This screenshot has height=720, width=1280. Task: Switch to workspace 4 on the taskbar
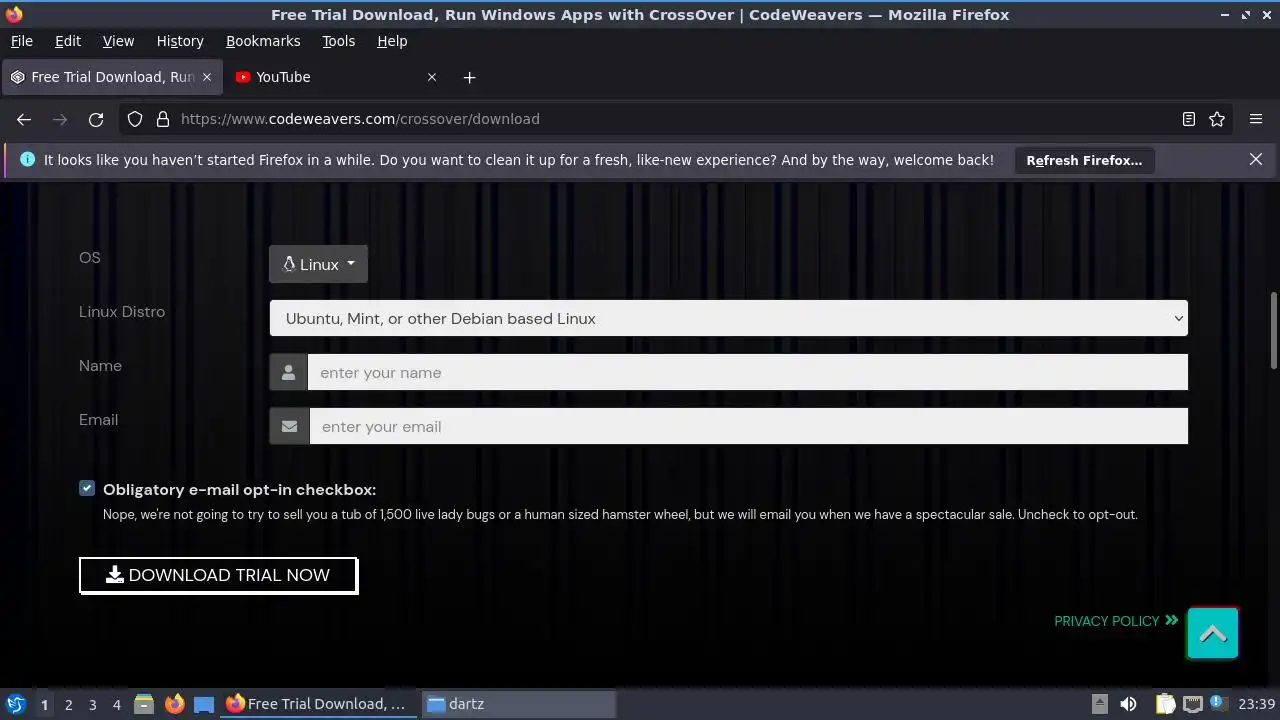pos(116,704)
